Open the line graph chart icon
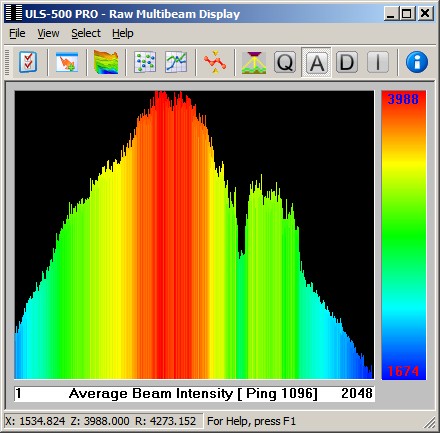The image size is (440, 433). coord(176,62)
